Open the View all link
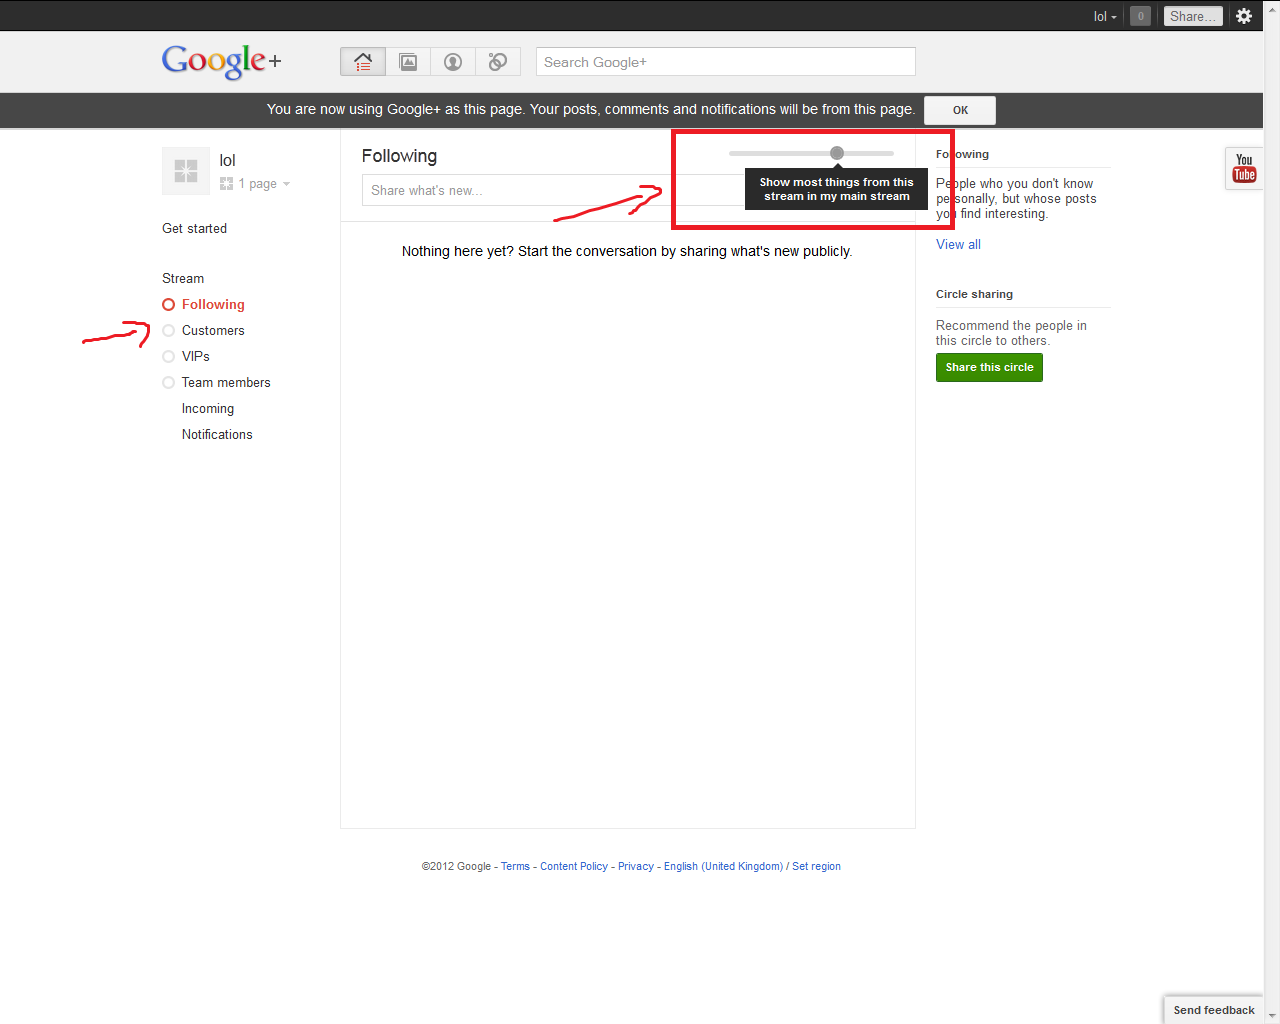Viewport: 1280px width, 1024px height. click(958, 244)
